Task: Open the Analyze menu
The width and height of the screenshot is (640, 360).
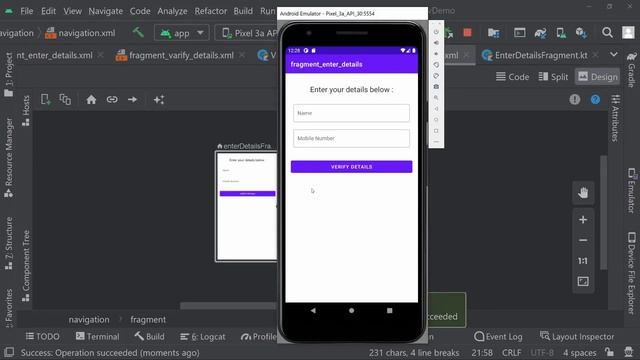Action: pos(172,11)
